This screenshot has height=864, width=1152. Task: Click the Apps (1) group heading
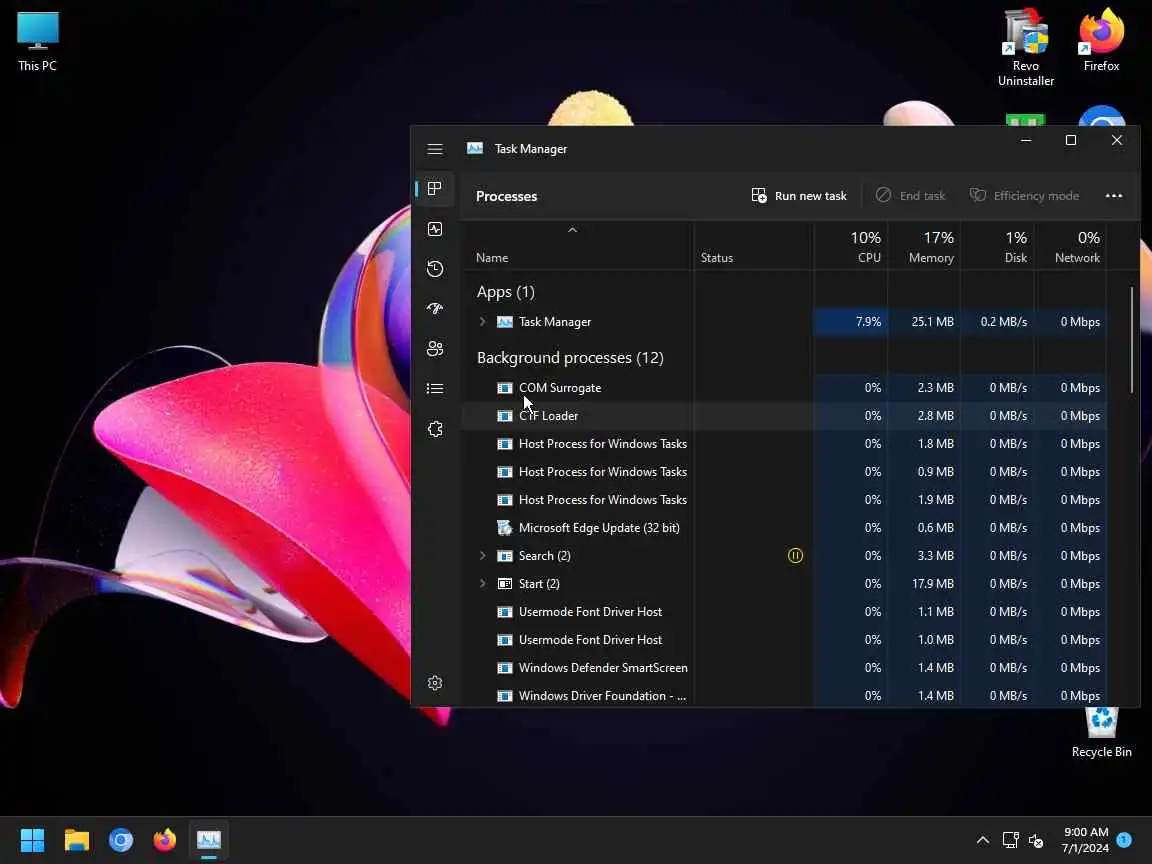tap(505, 292)
